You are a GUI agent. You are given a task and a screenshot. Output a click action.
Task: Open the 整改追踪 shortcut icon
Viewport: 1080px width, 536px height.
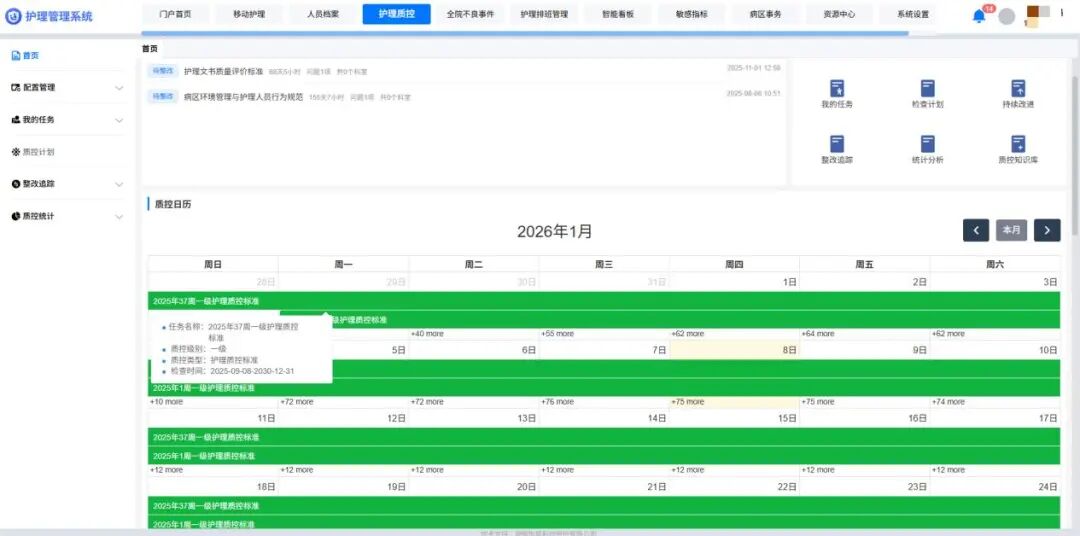tap(837, 145)
